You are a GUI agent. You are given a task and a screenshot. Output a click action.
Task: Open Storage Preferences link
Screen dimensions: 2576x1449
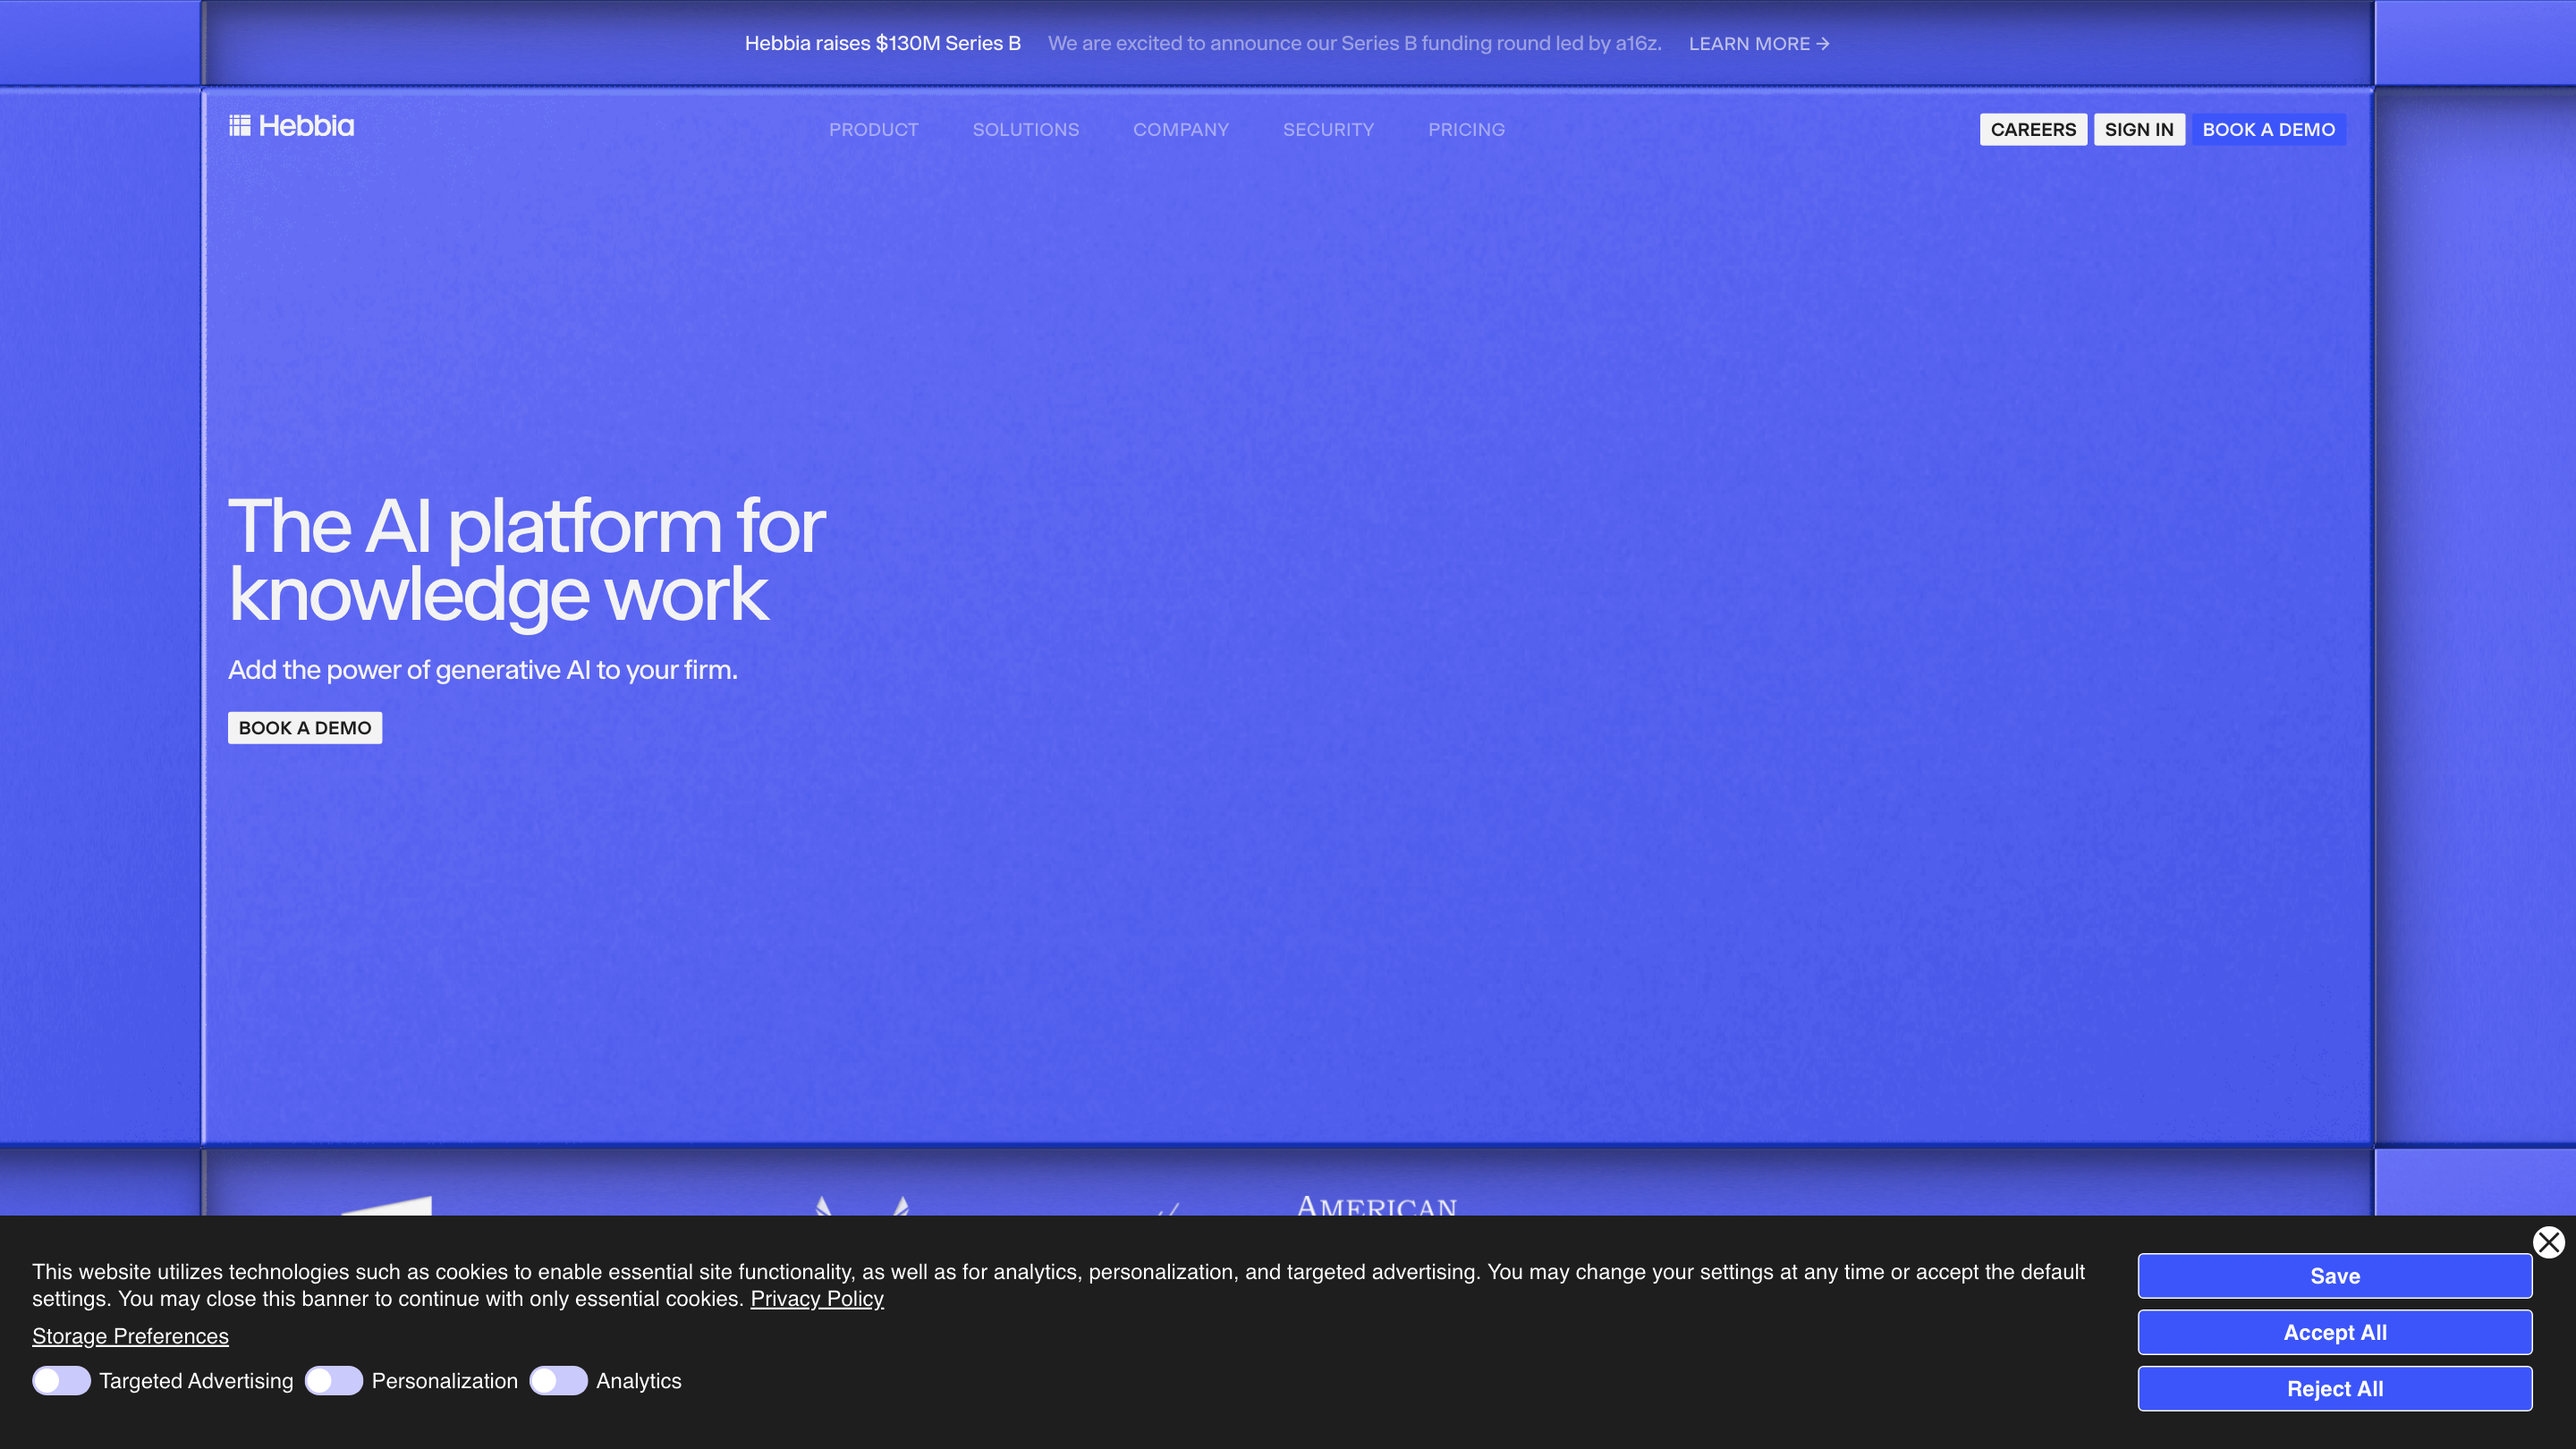click(130, 1336)
